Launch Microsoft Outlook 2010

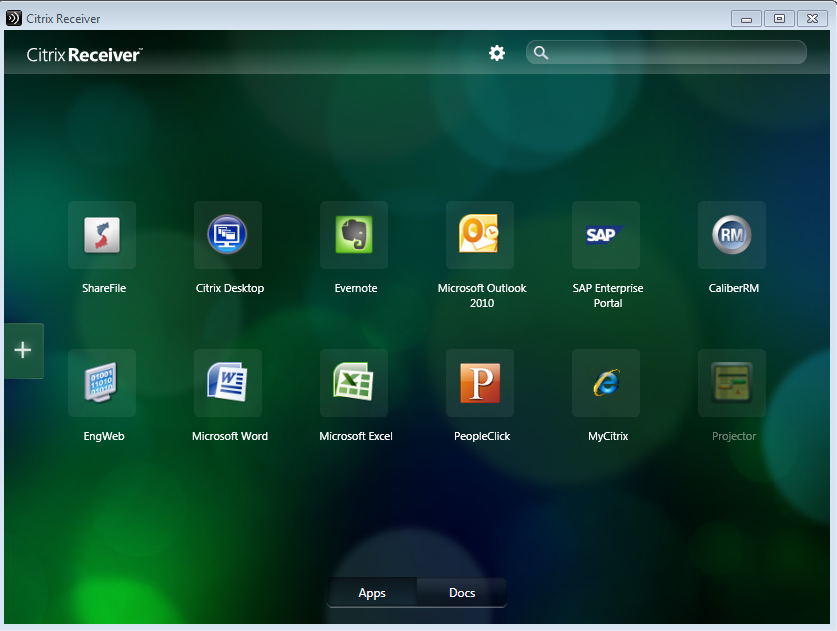click(480, 235)
